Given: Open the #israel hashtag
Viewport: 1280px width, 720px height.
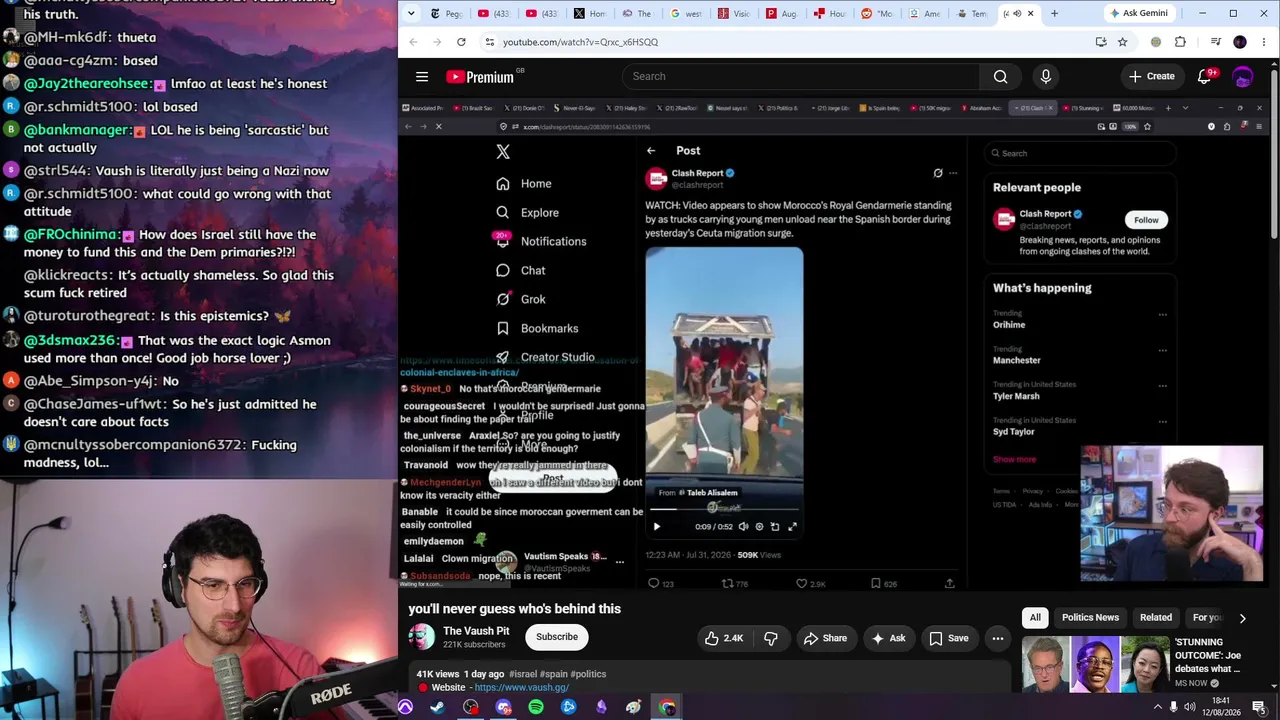Looking at the screenshot, I should (x=525, y=674).
